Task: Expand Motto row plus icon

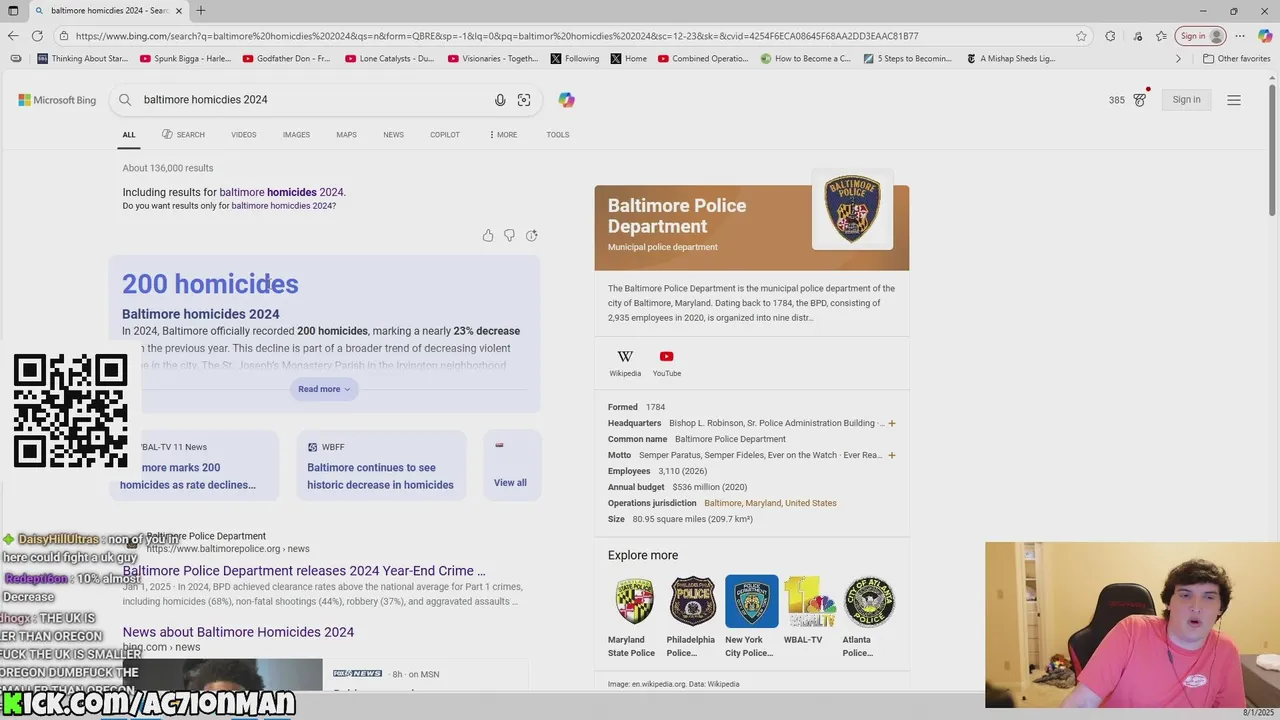Action: pyautogui.click(x=892, y=455)
